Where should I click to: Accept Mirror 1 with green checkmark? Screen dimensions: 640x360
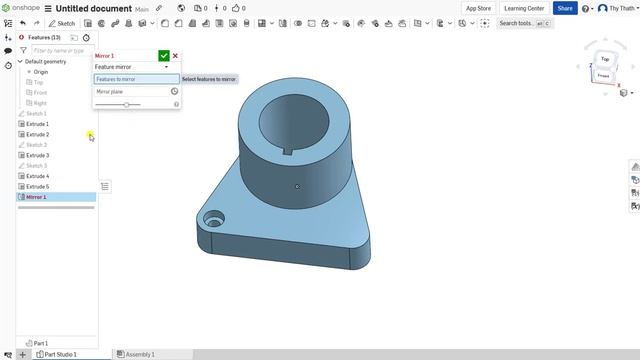[x=164, y=56]
